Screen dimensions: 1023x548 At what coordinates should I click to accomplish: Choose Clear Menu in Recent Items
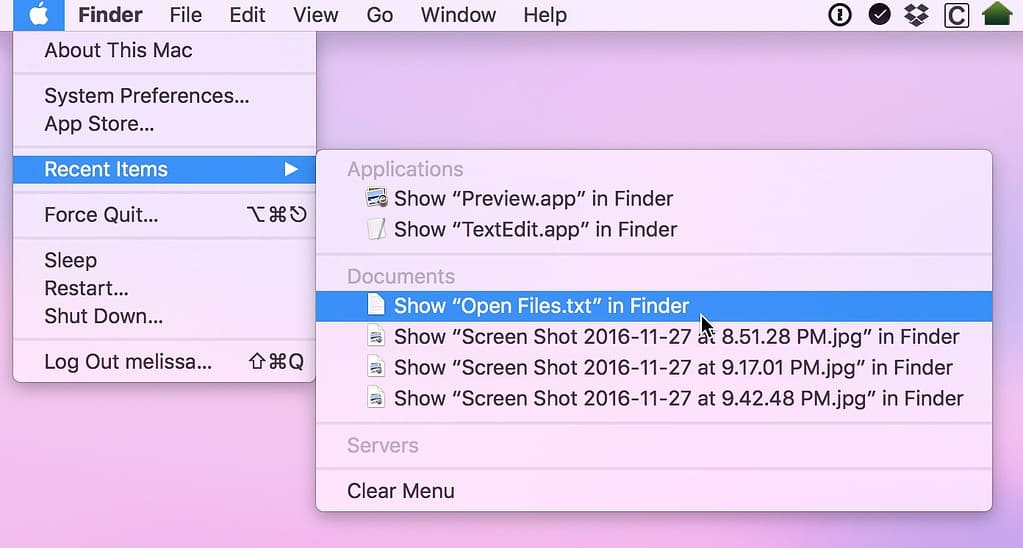[401, 491]
